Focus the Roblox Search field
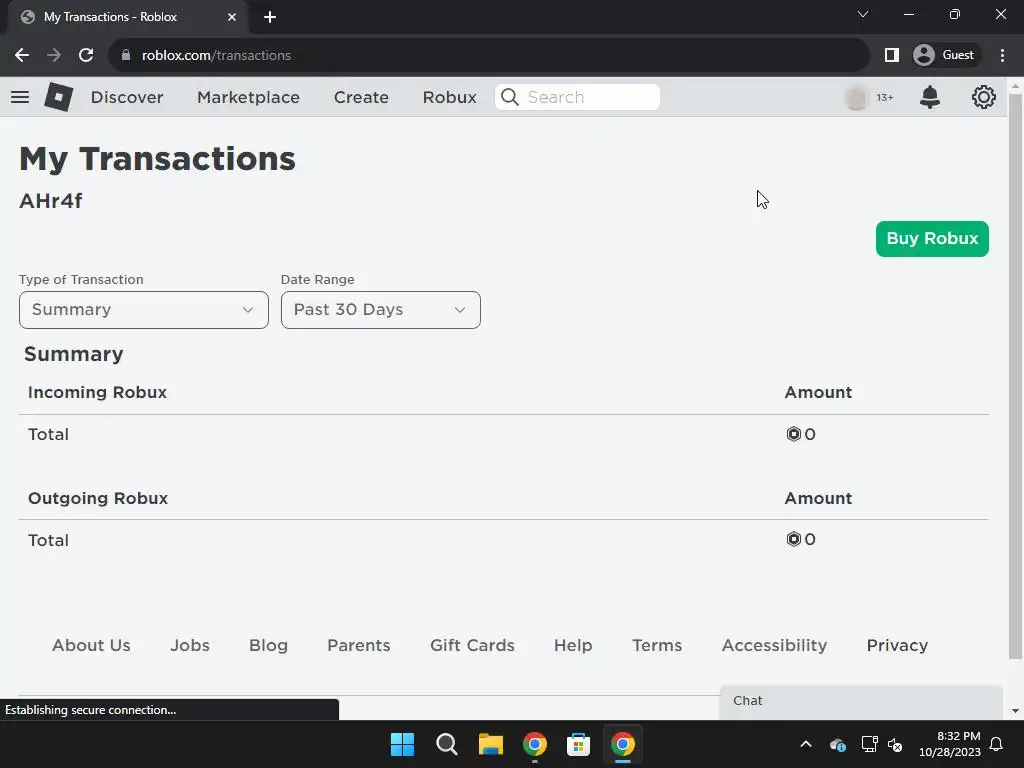 [577, 97]
